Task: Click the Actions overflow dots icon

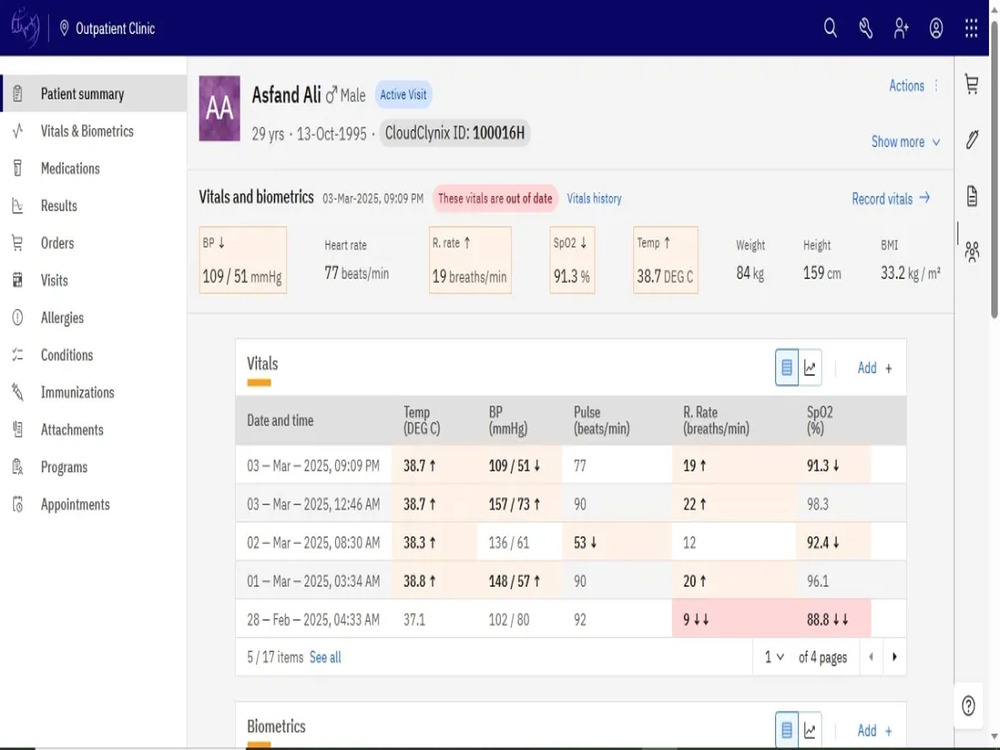Action: (936, 85)
